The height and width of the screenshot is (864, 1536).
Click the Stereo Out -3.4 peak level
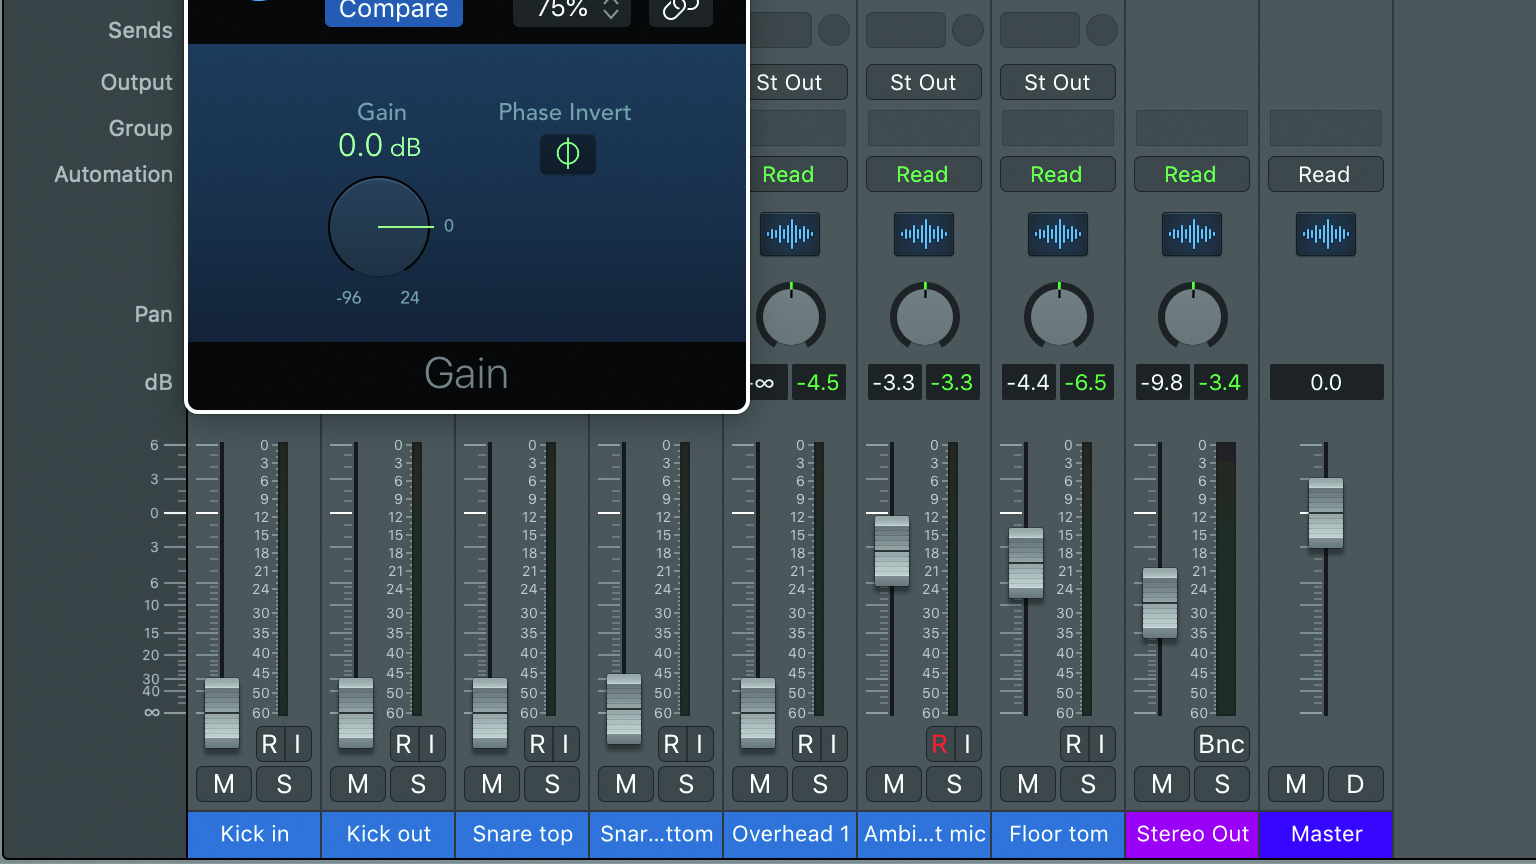(x=1220, y=382)
